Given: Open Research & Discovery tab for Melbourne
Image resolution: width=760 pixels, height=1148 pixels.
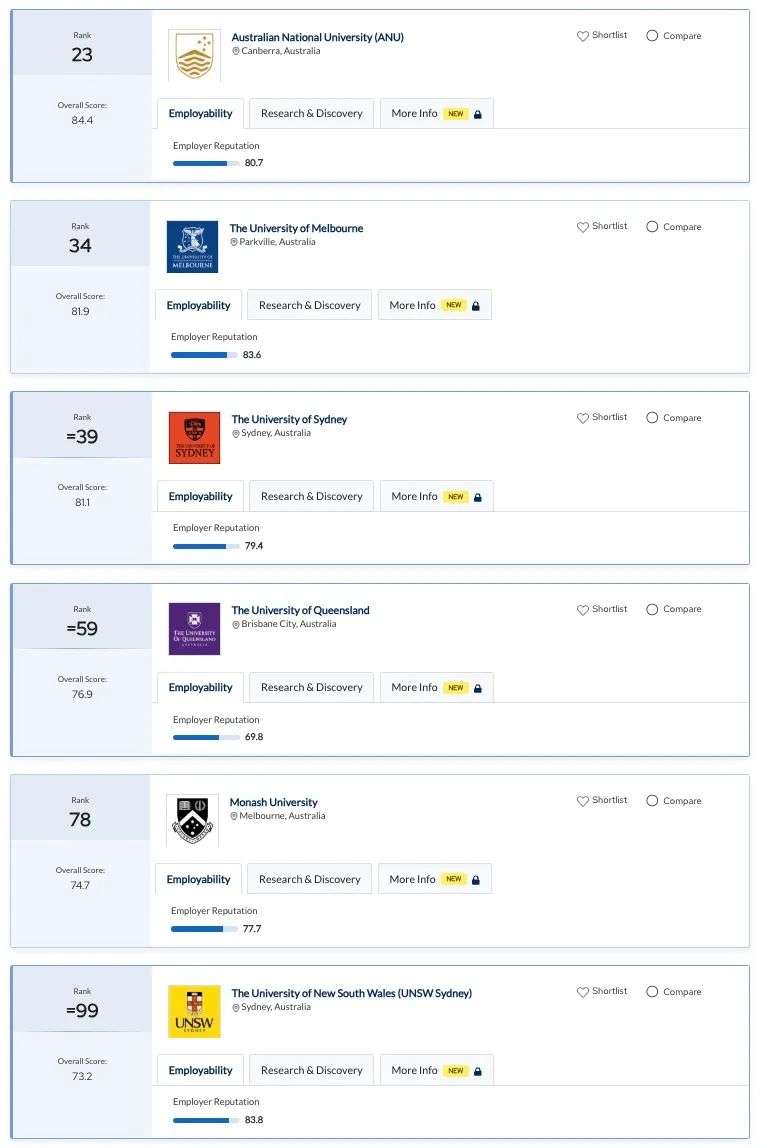Looking at the screenshot, I should click(310, 305).
